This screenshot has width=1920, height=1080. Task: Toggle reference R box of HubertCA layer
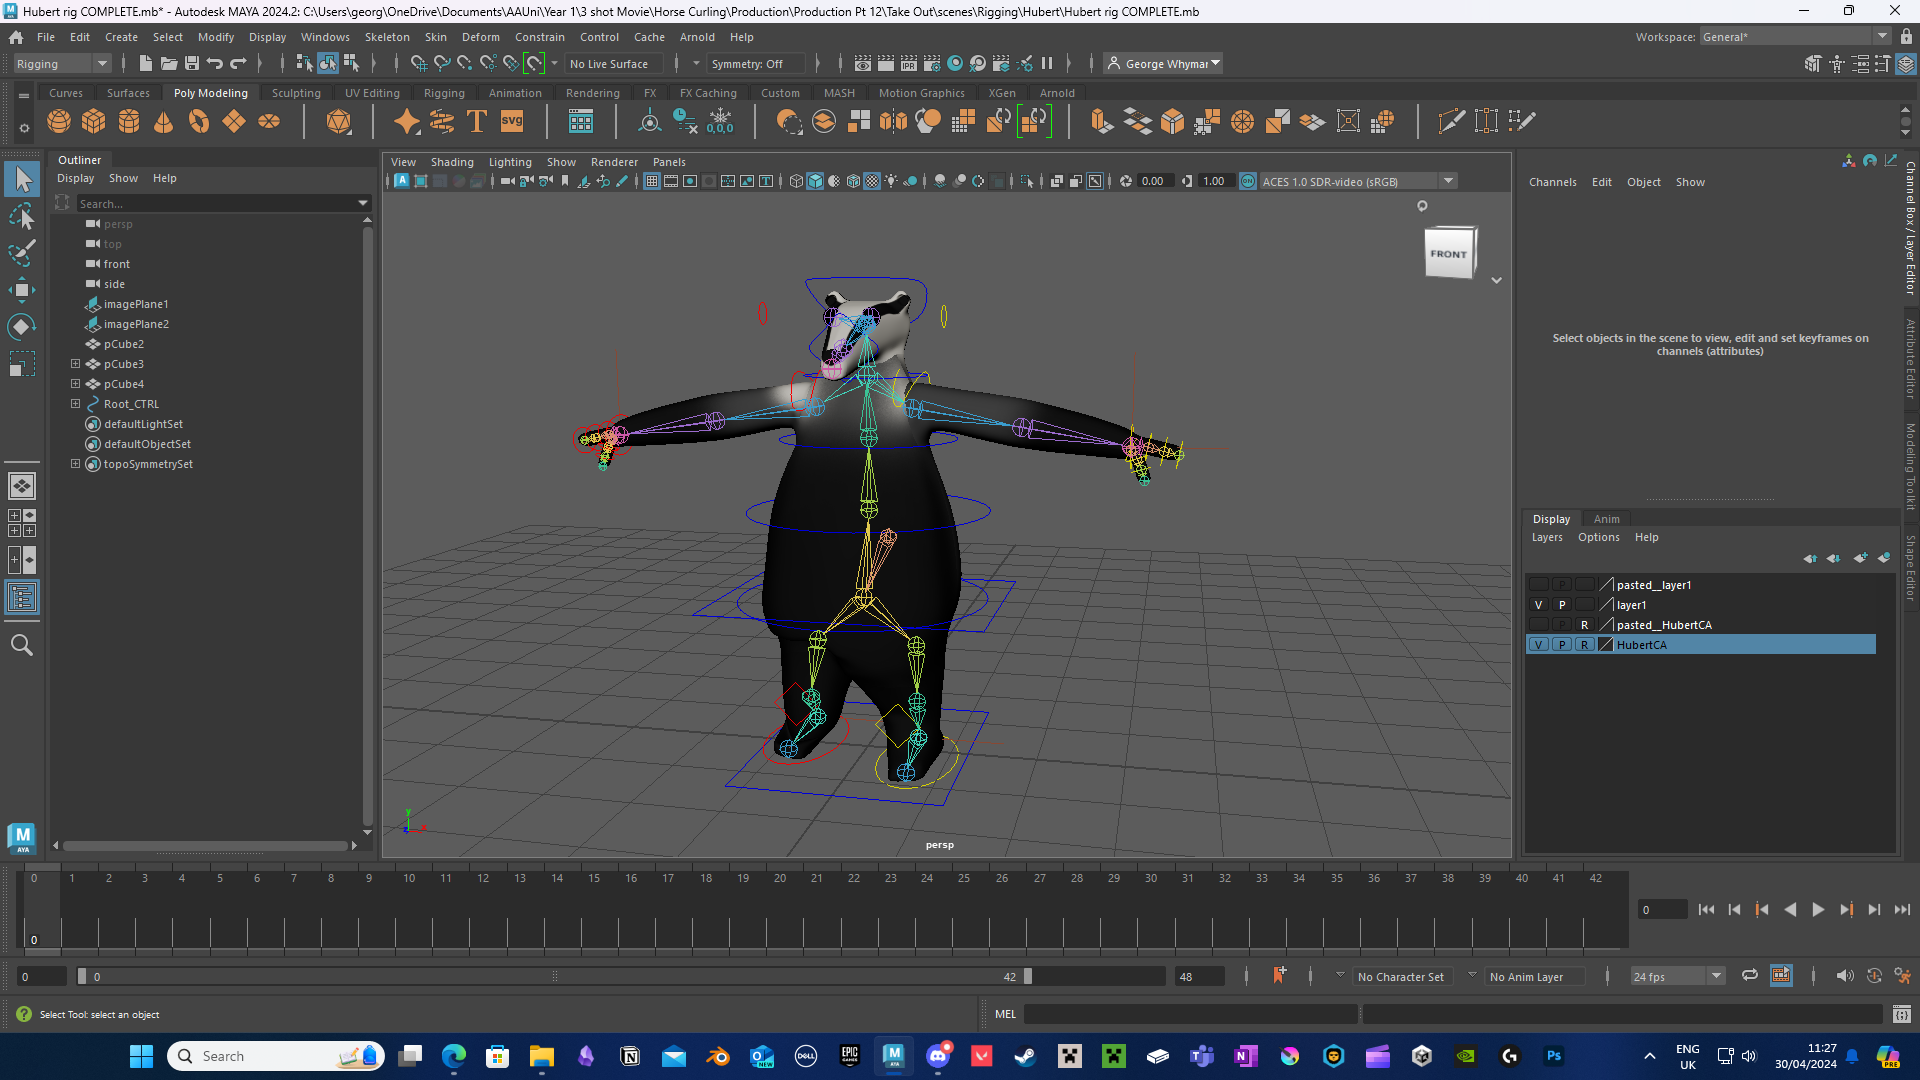tap(1584, 645)
